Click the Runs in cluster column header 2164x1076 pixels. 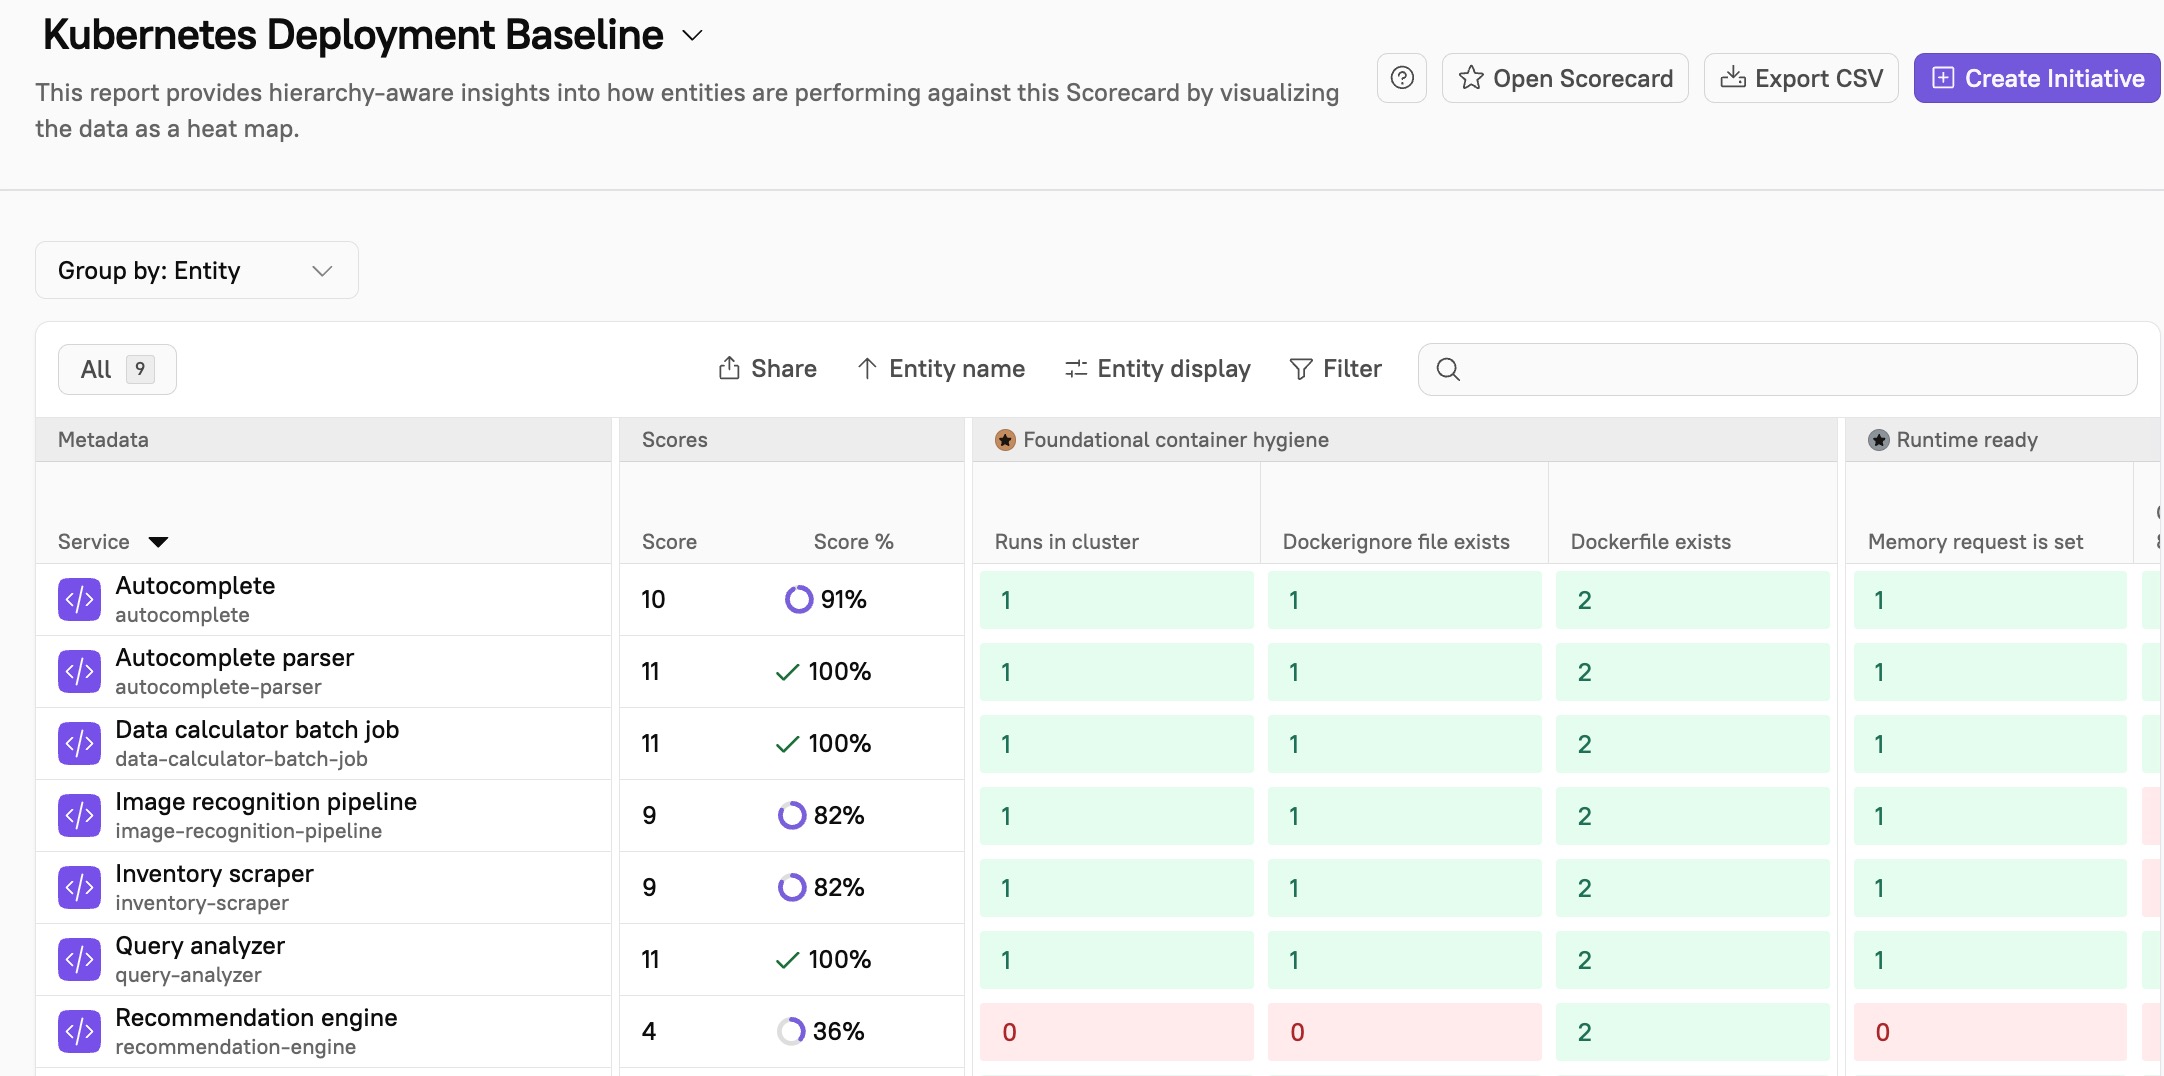click(x=1067, y=541)
